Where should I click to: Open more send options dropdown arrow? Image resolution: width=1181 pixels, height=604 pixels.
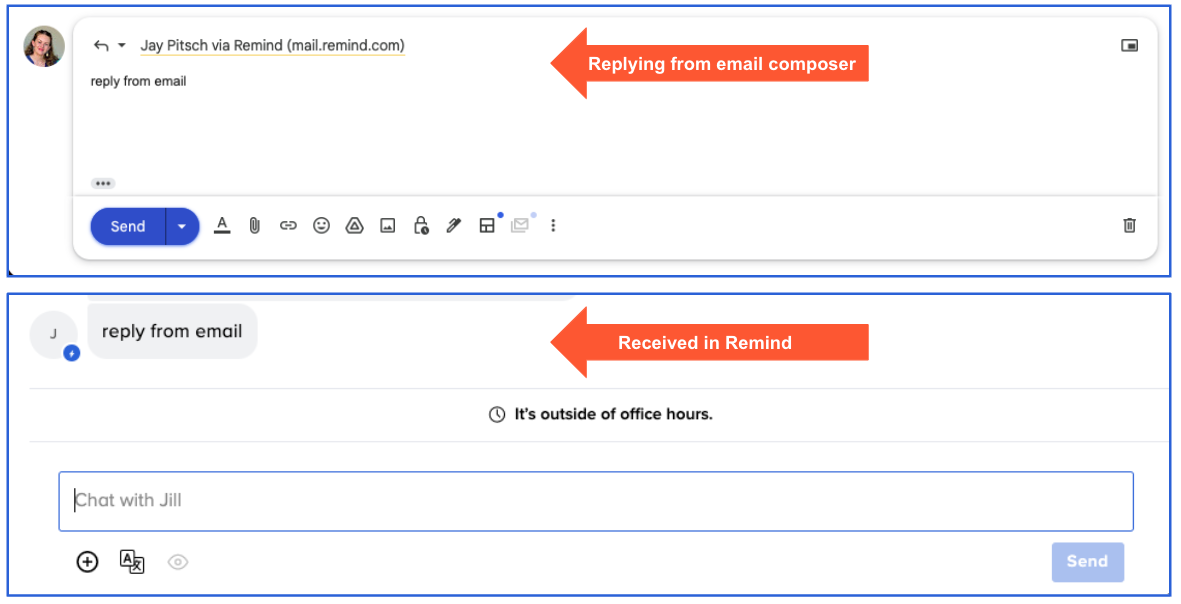click(x=182, y=226)
